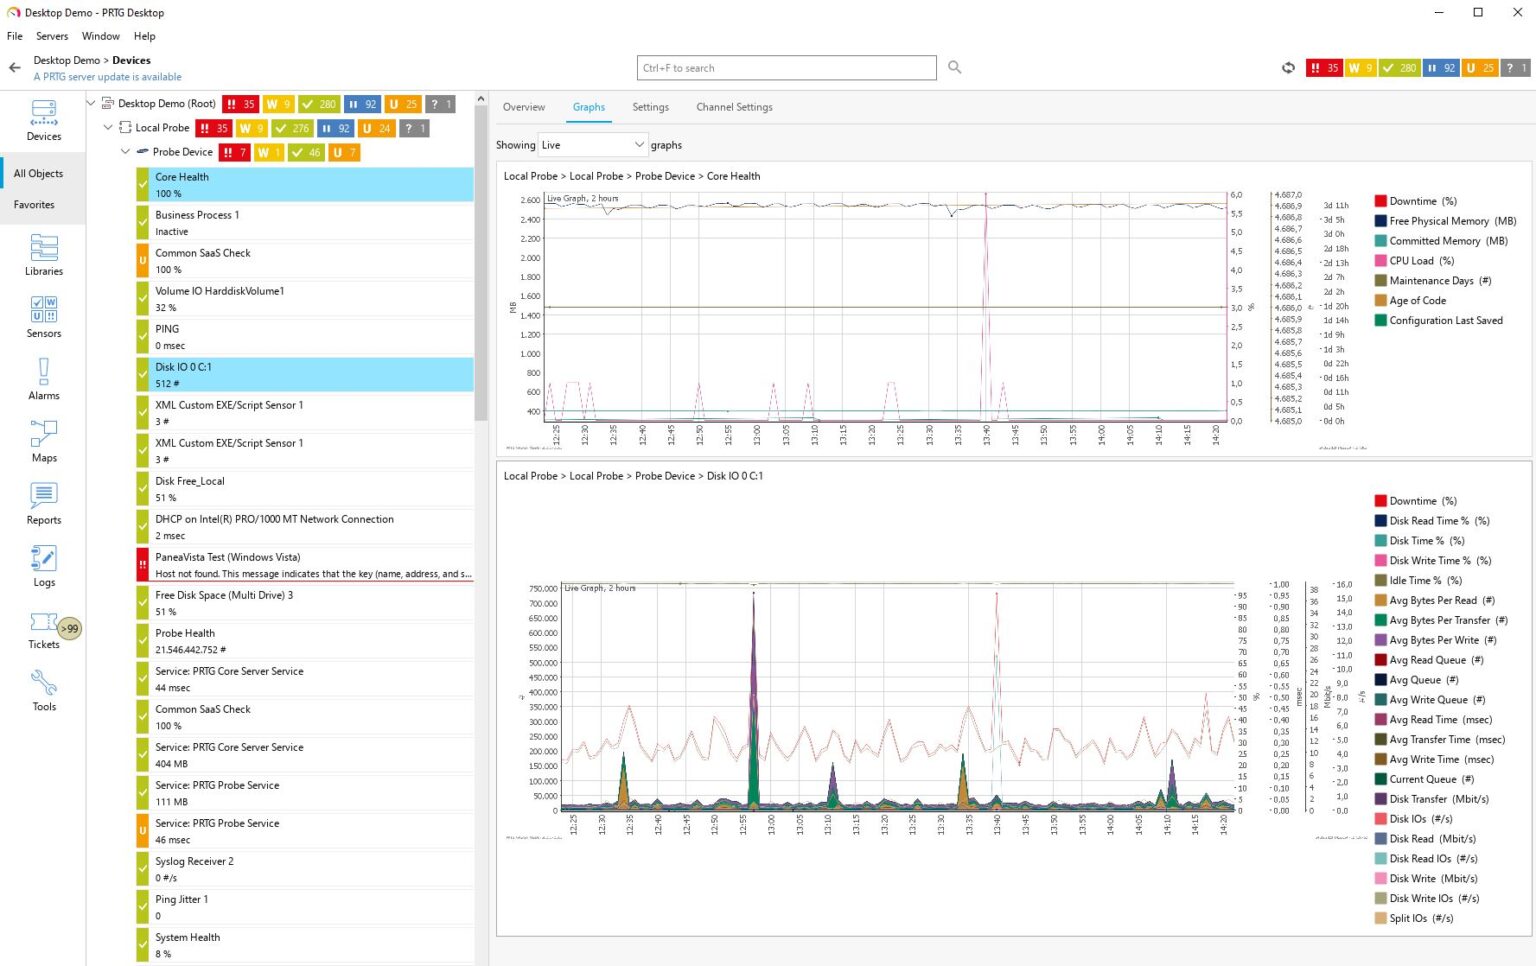Image resolution: width=1536 pixels, height=966 pixels.
Task: Select the PaneaVista Test sensor row
Action: 312,565
